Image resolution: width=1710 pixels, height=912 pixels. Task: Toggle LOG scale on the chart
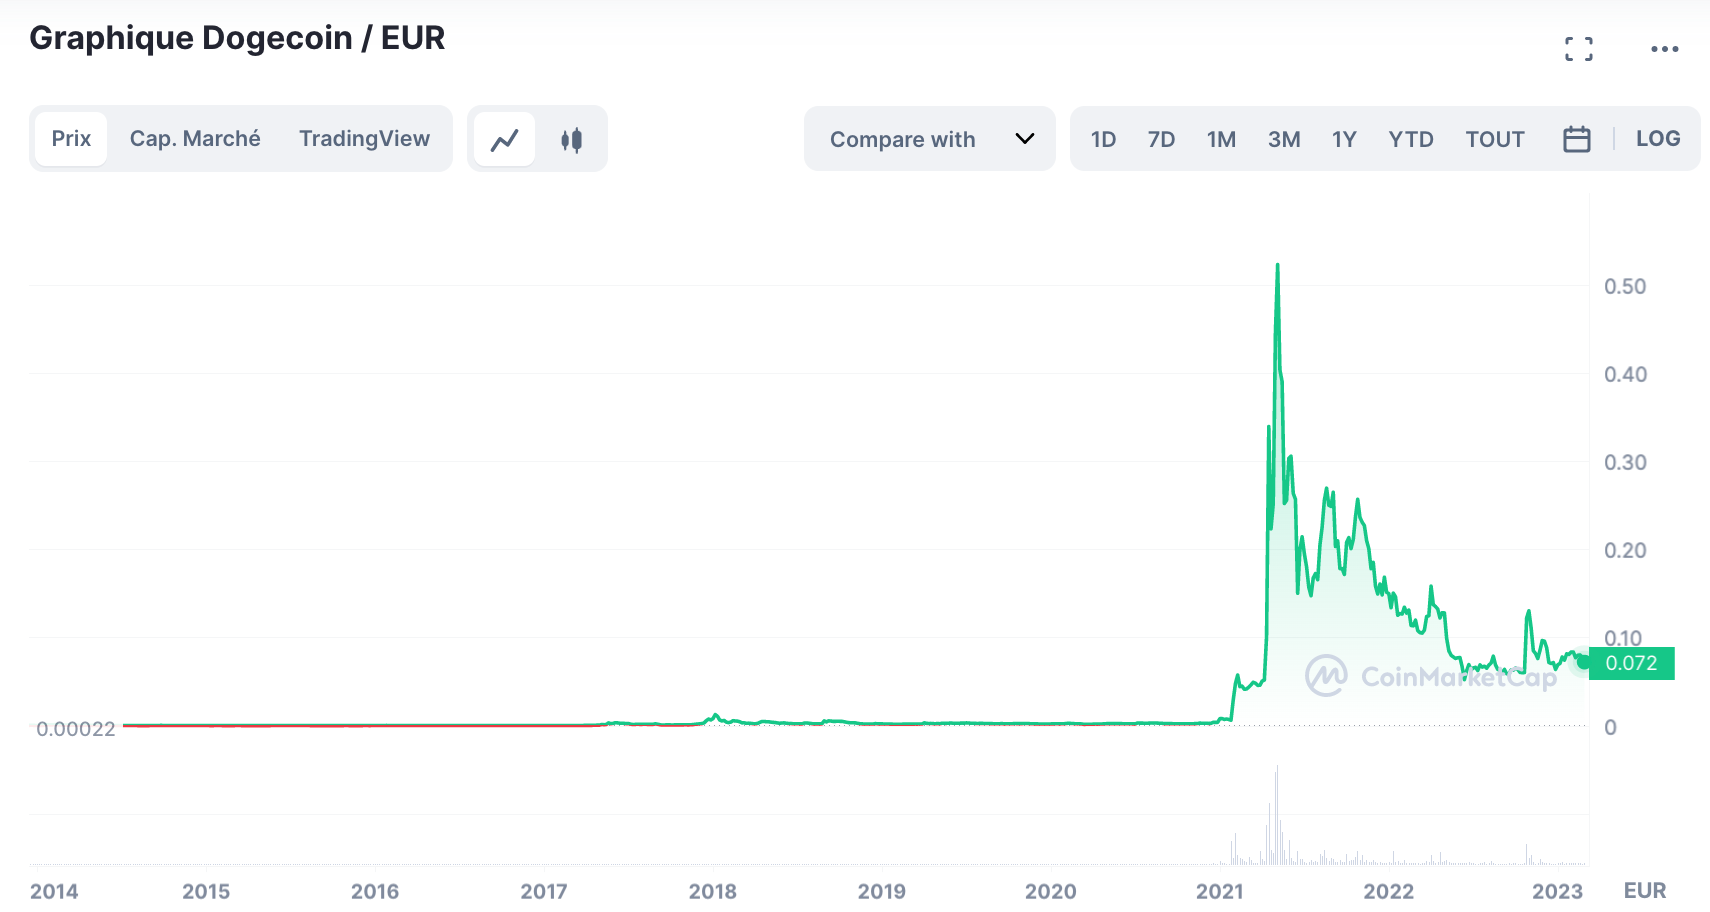click(1658, 139)
